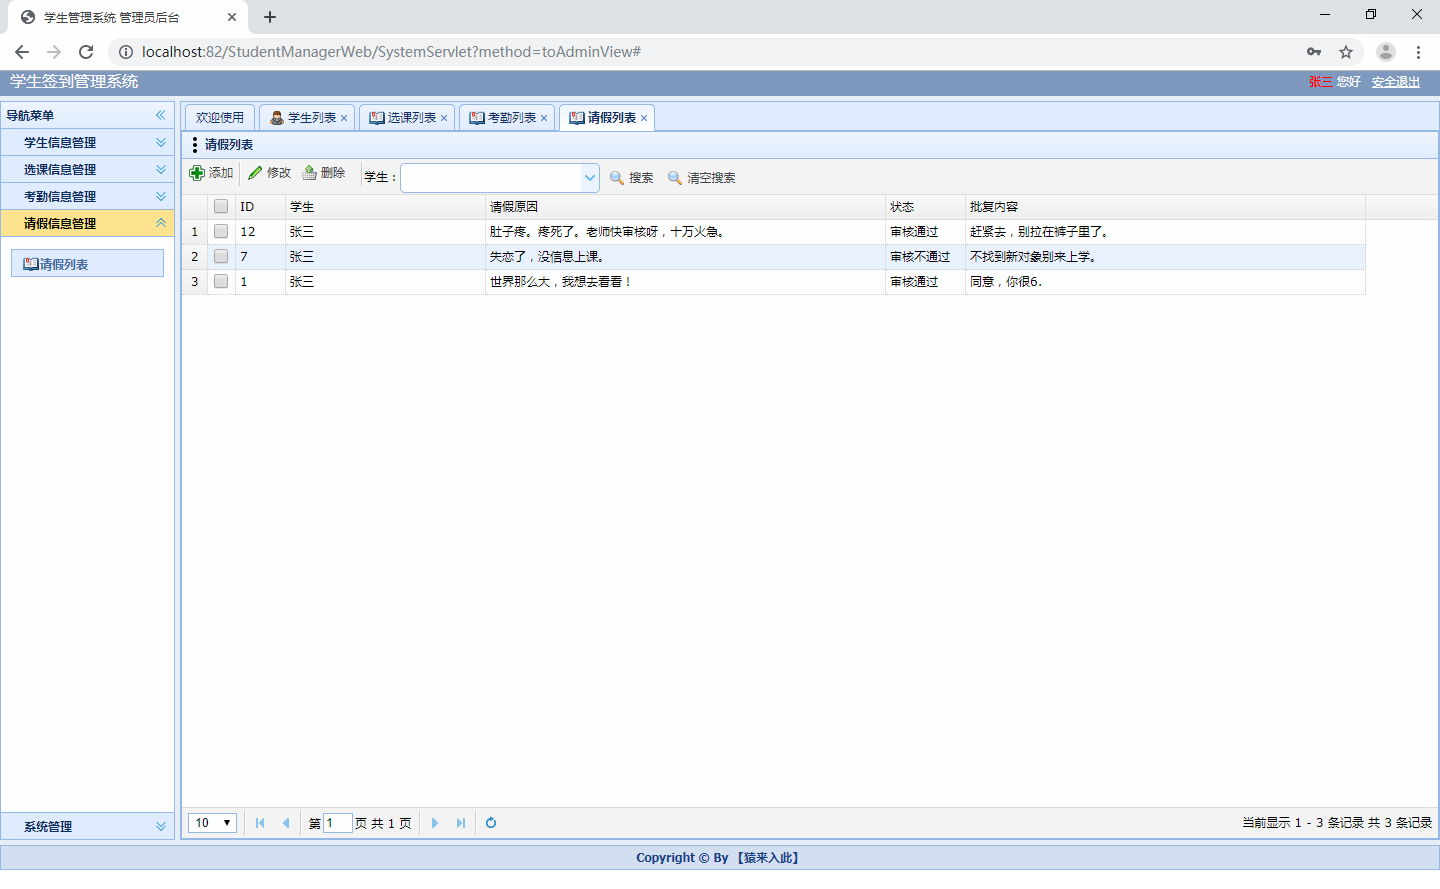Collapse the navigation menu panel with double arrow

pos(160,115)
